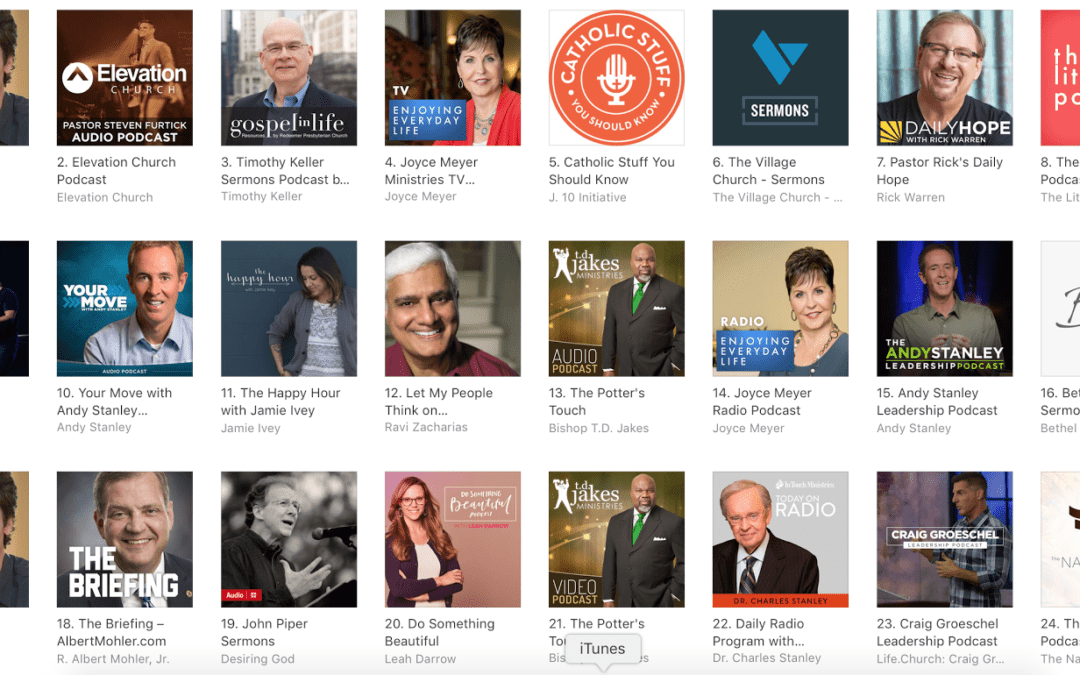Screen dimensions: 1080x675
Task: Open title link 19. John Piper Sermons
Action: 263,632
